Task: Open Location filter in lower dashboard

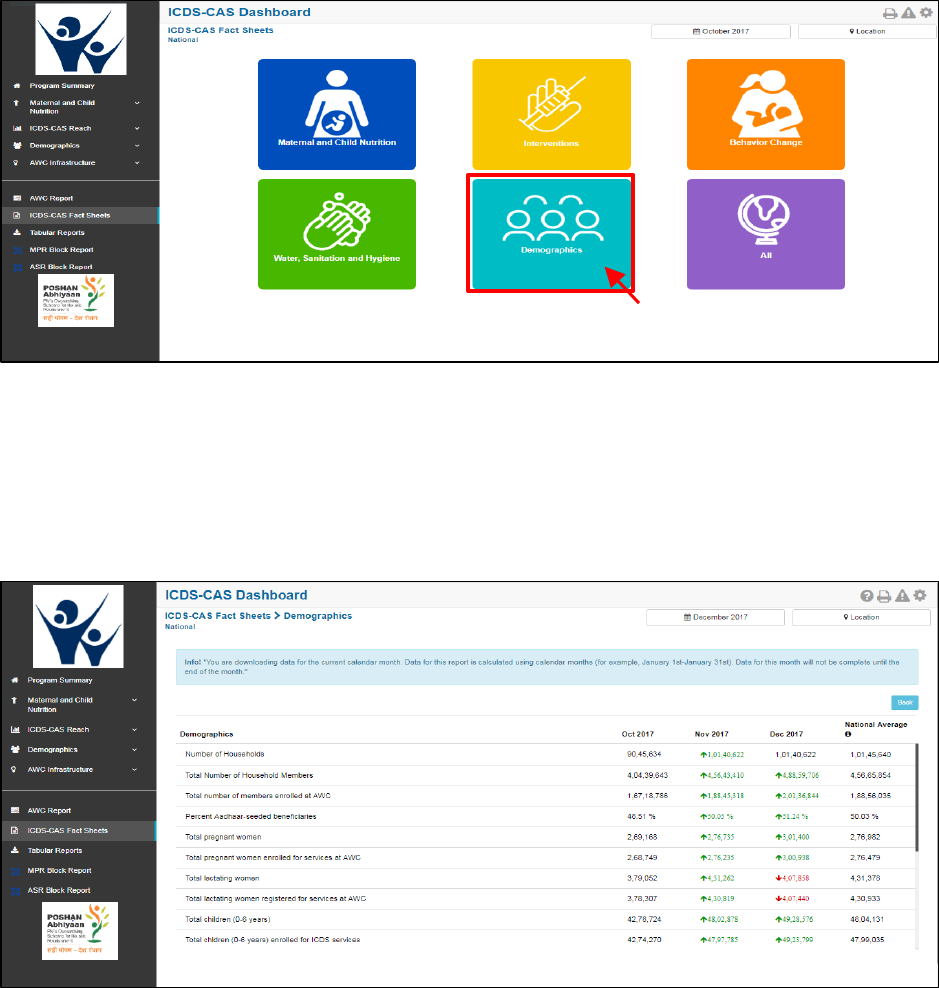Action: point(861,618)
